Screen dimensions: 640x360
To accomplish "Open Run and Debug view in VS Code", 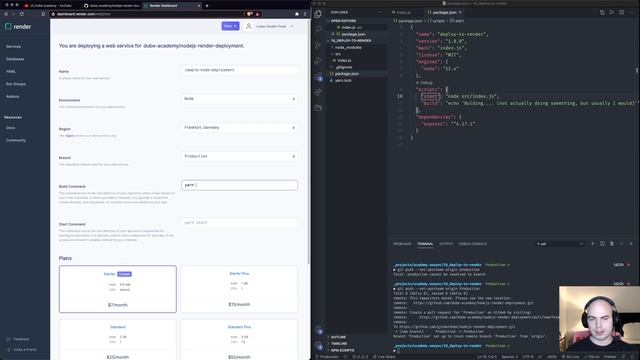I will point(318,61).
